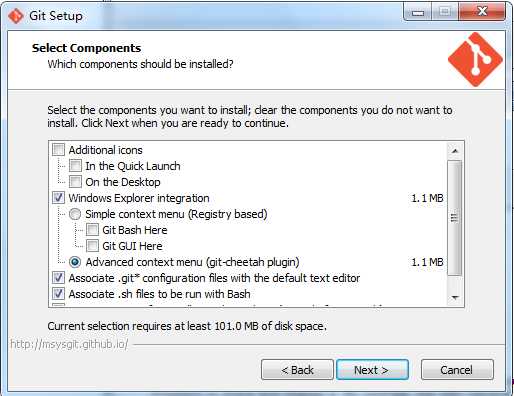Uncheck Associate .git* configuration files
The image size is (514, 396).
[58, 278]
